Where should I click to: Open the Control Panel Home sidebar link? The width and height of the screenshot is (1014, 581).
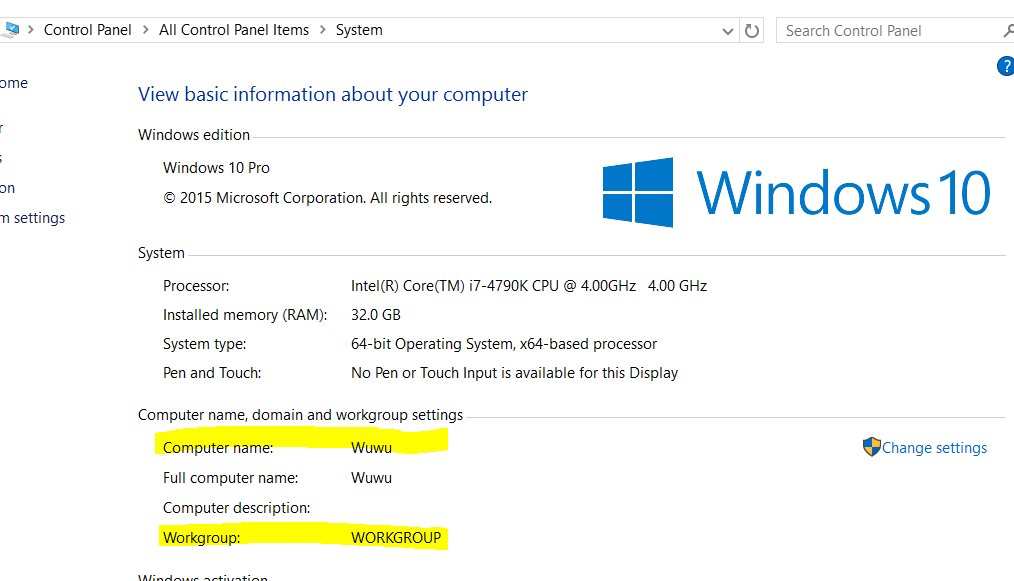pos(14,83)
